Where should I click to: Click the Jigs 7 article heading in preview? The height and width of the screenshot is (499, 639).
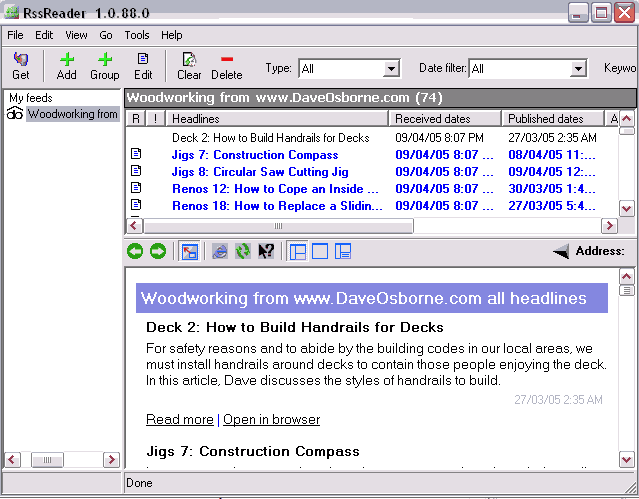tap(253, 451)
